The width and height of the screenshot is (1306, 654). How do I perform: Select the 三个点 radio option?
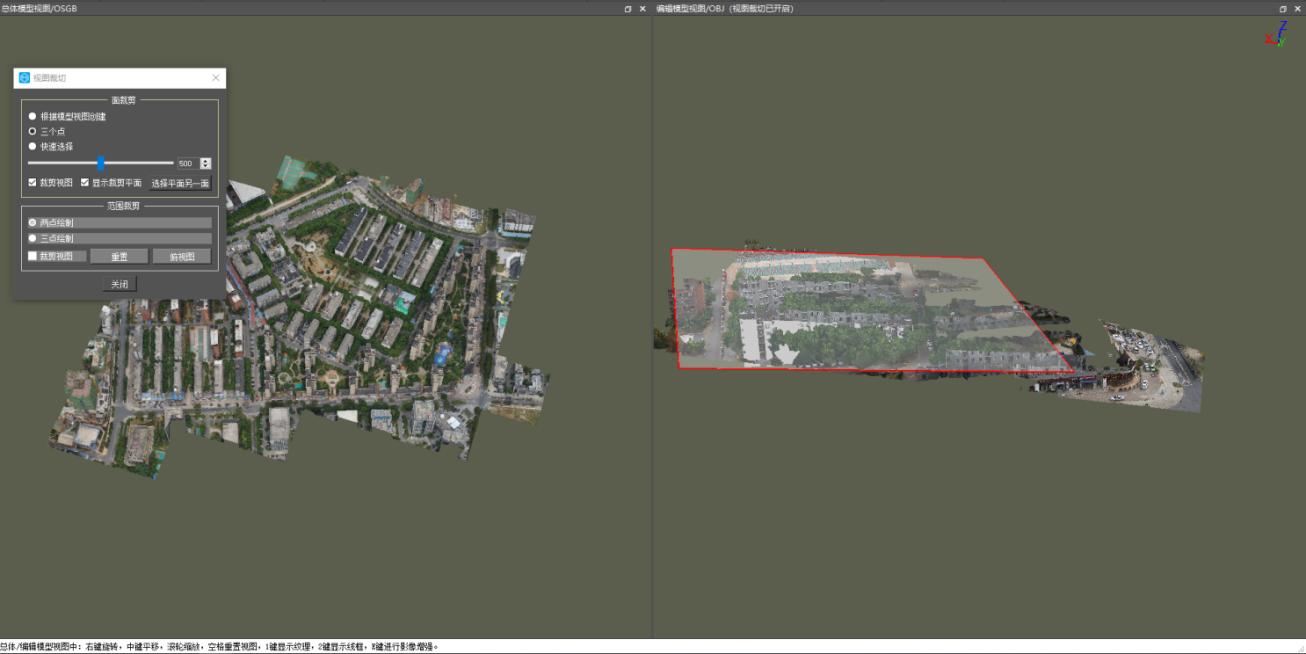(x=32, y=131)
